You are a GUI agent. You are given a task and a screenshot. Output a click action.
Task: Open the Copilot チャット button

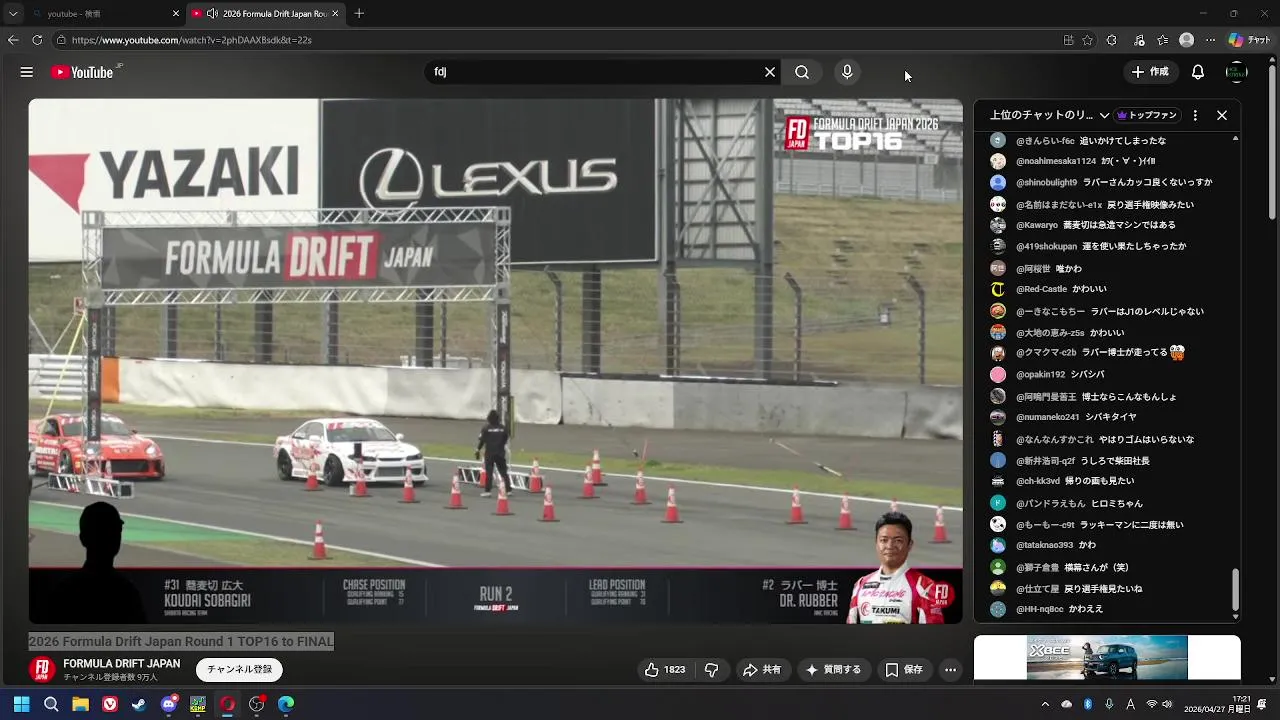coord(1249,40)
